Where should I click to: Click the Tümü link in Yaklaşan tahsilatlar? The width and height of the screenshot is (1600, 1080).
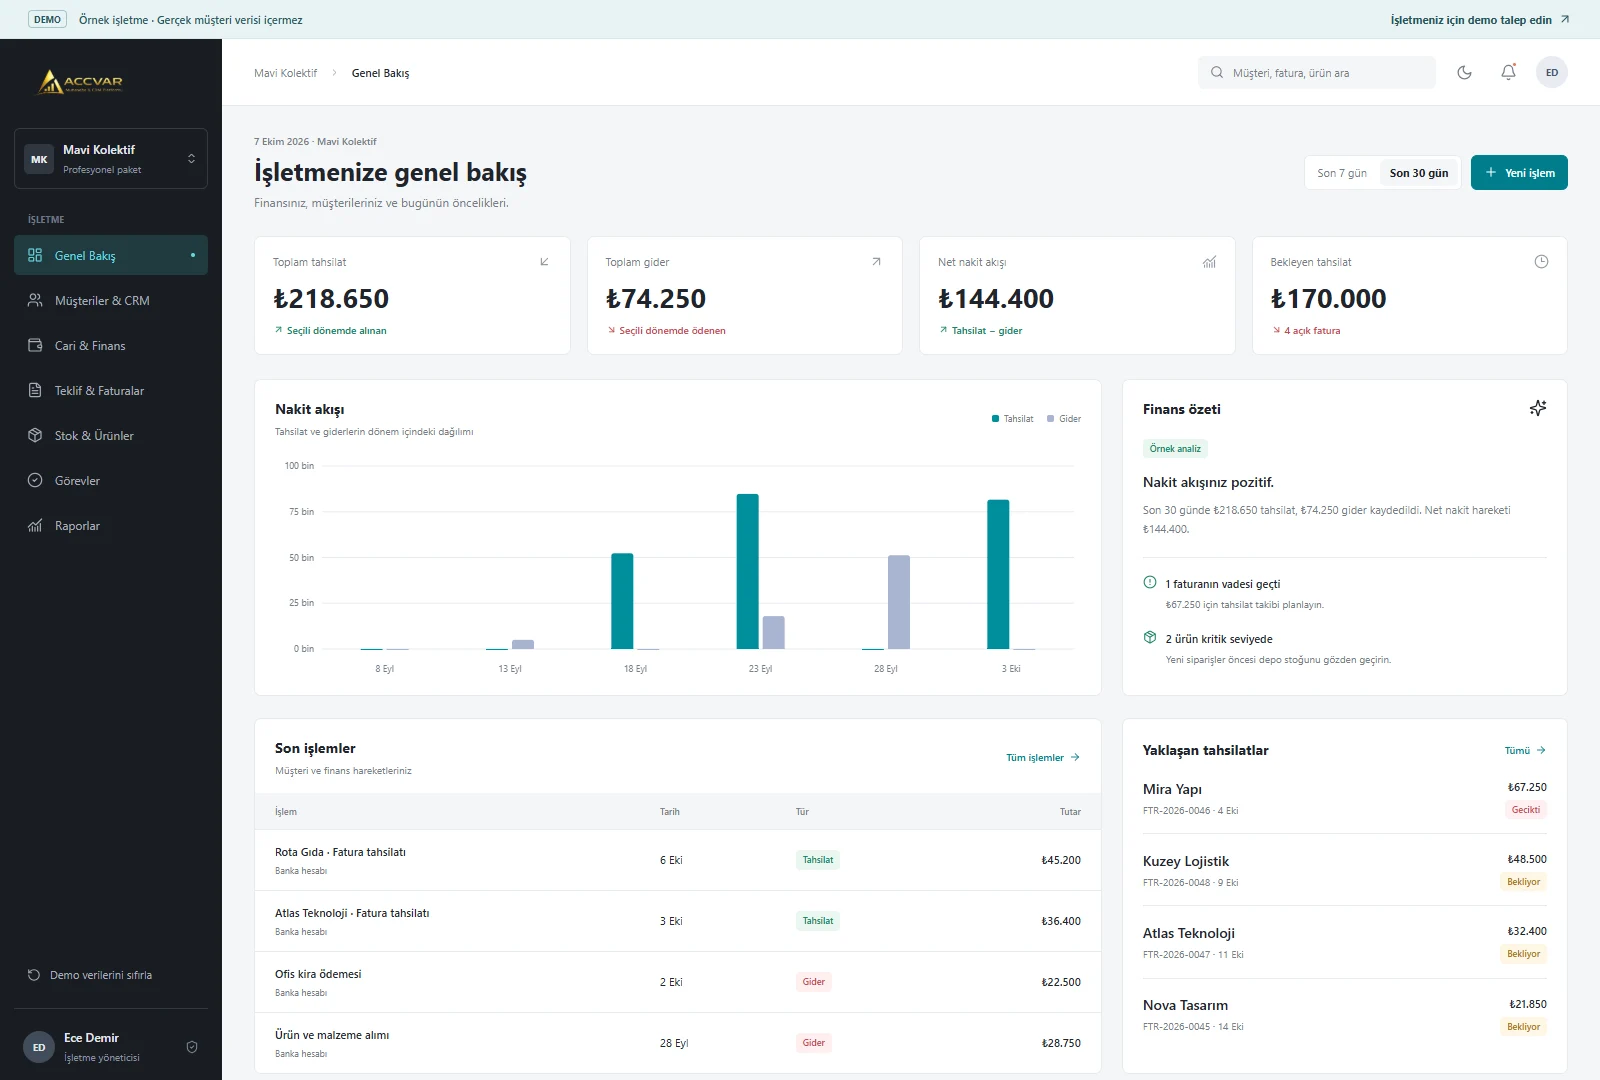pyautogui.click(x=1525, y=750)
